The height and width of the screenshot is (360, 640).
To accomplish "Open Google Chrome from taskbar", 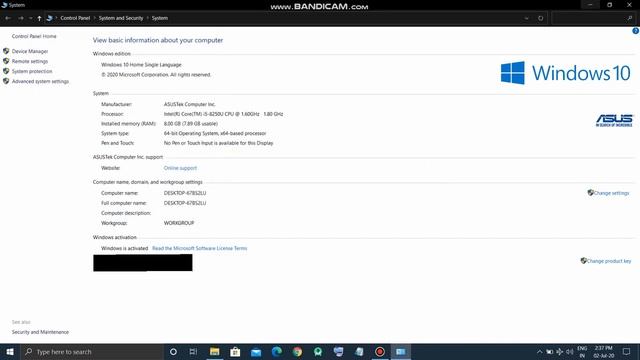I will [298, 351].
